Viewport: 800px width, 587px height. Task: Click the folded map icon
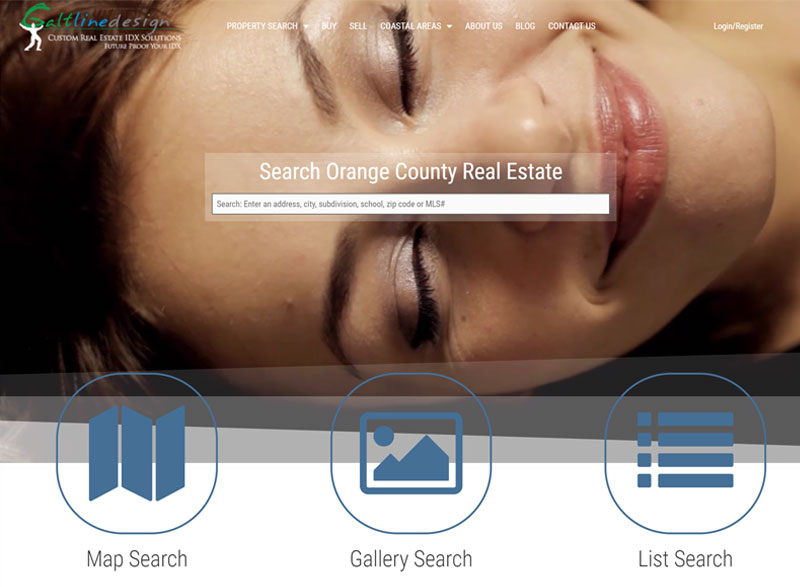(137, 453)
